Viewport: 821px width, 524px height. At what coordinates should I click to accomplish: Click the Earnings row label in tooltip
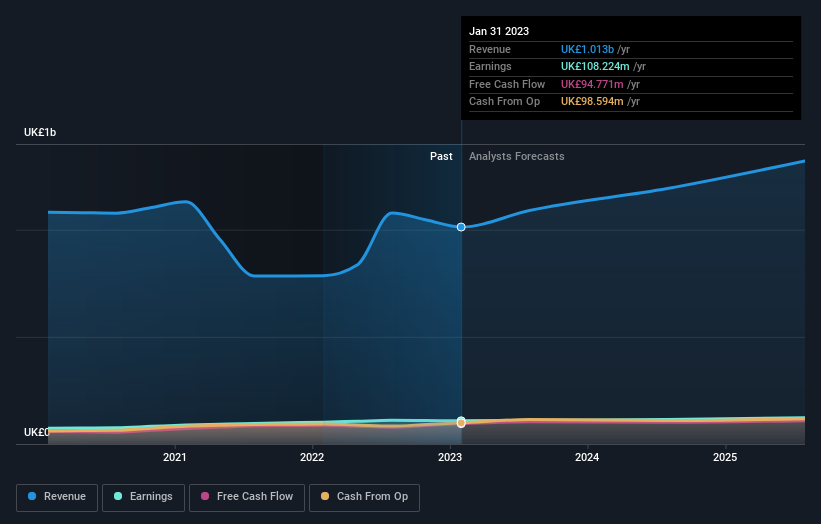pos(490,66)
